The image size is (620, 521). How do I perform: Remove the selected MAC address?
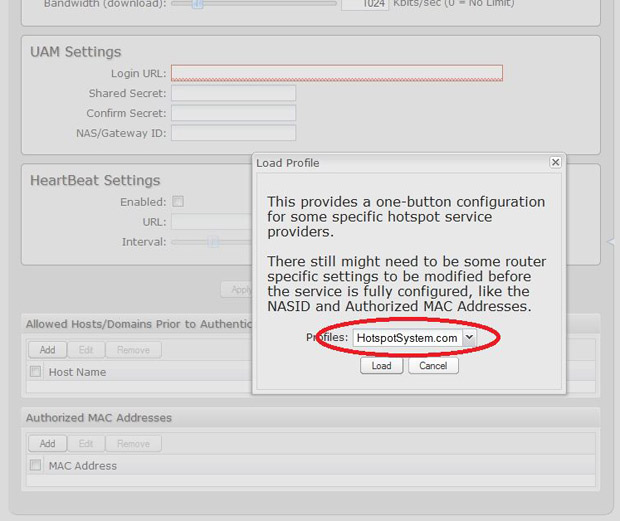pos(133,444)
